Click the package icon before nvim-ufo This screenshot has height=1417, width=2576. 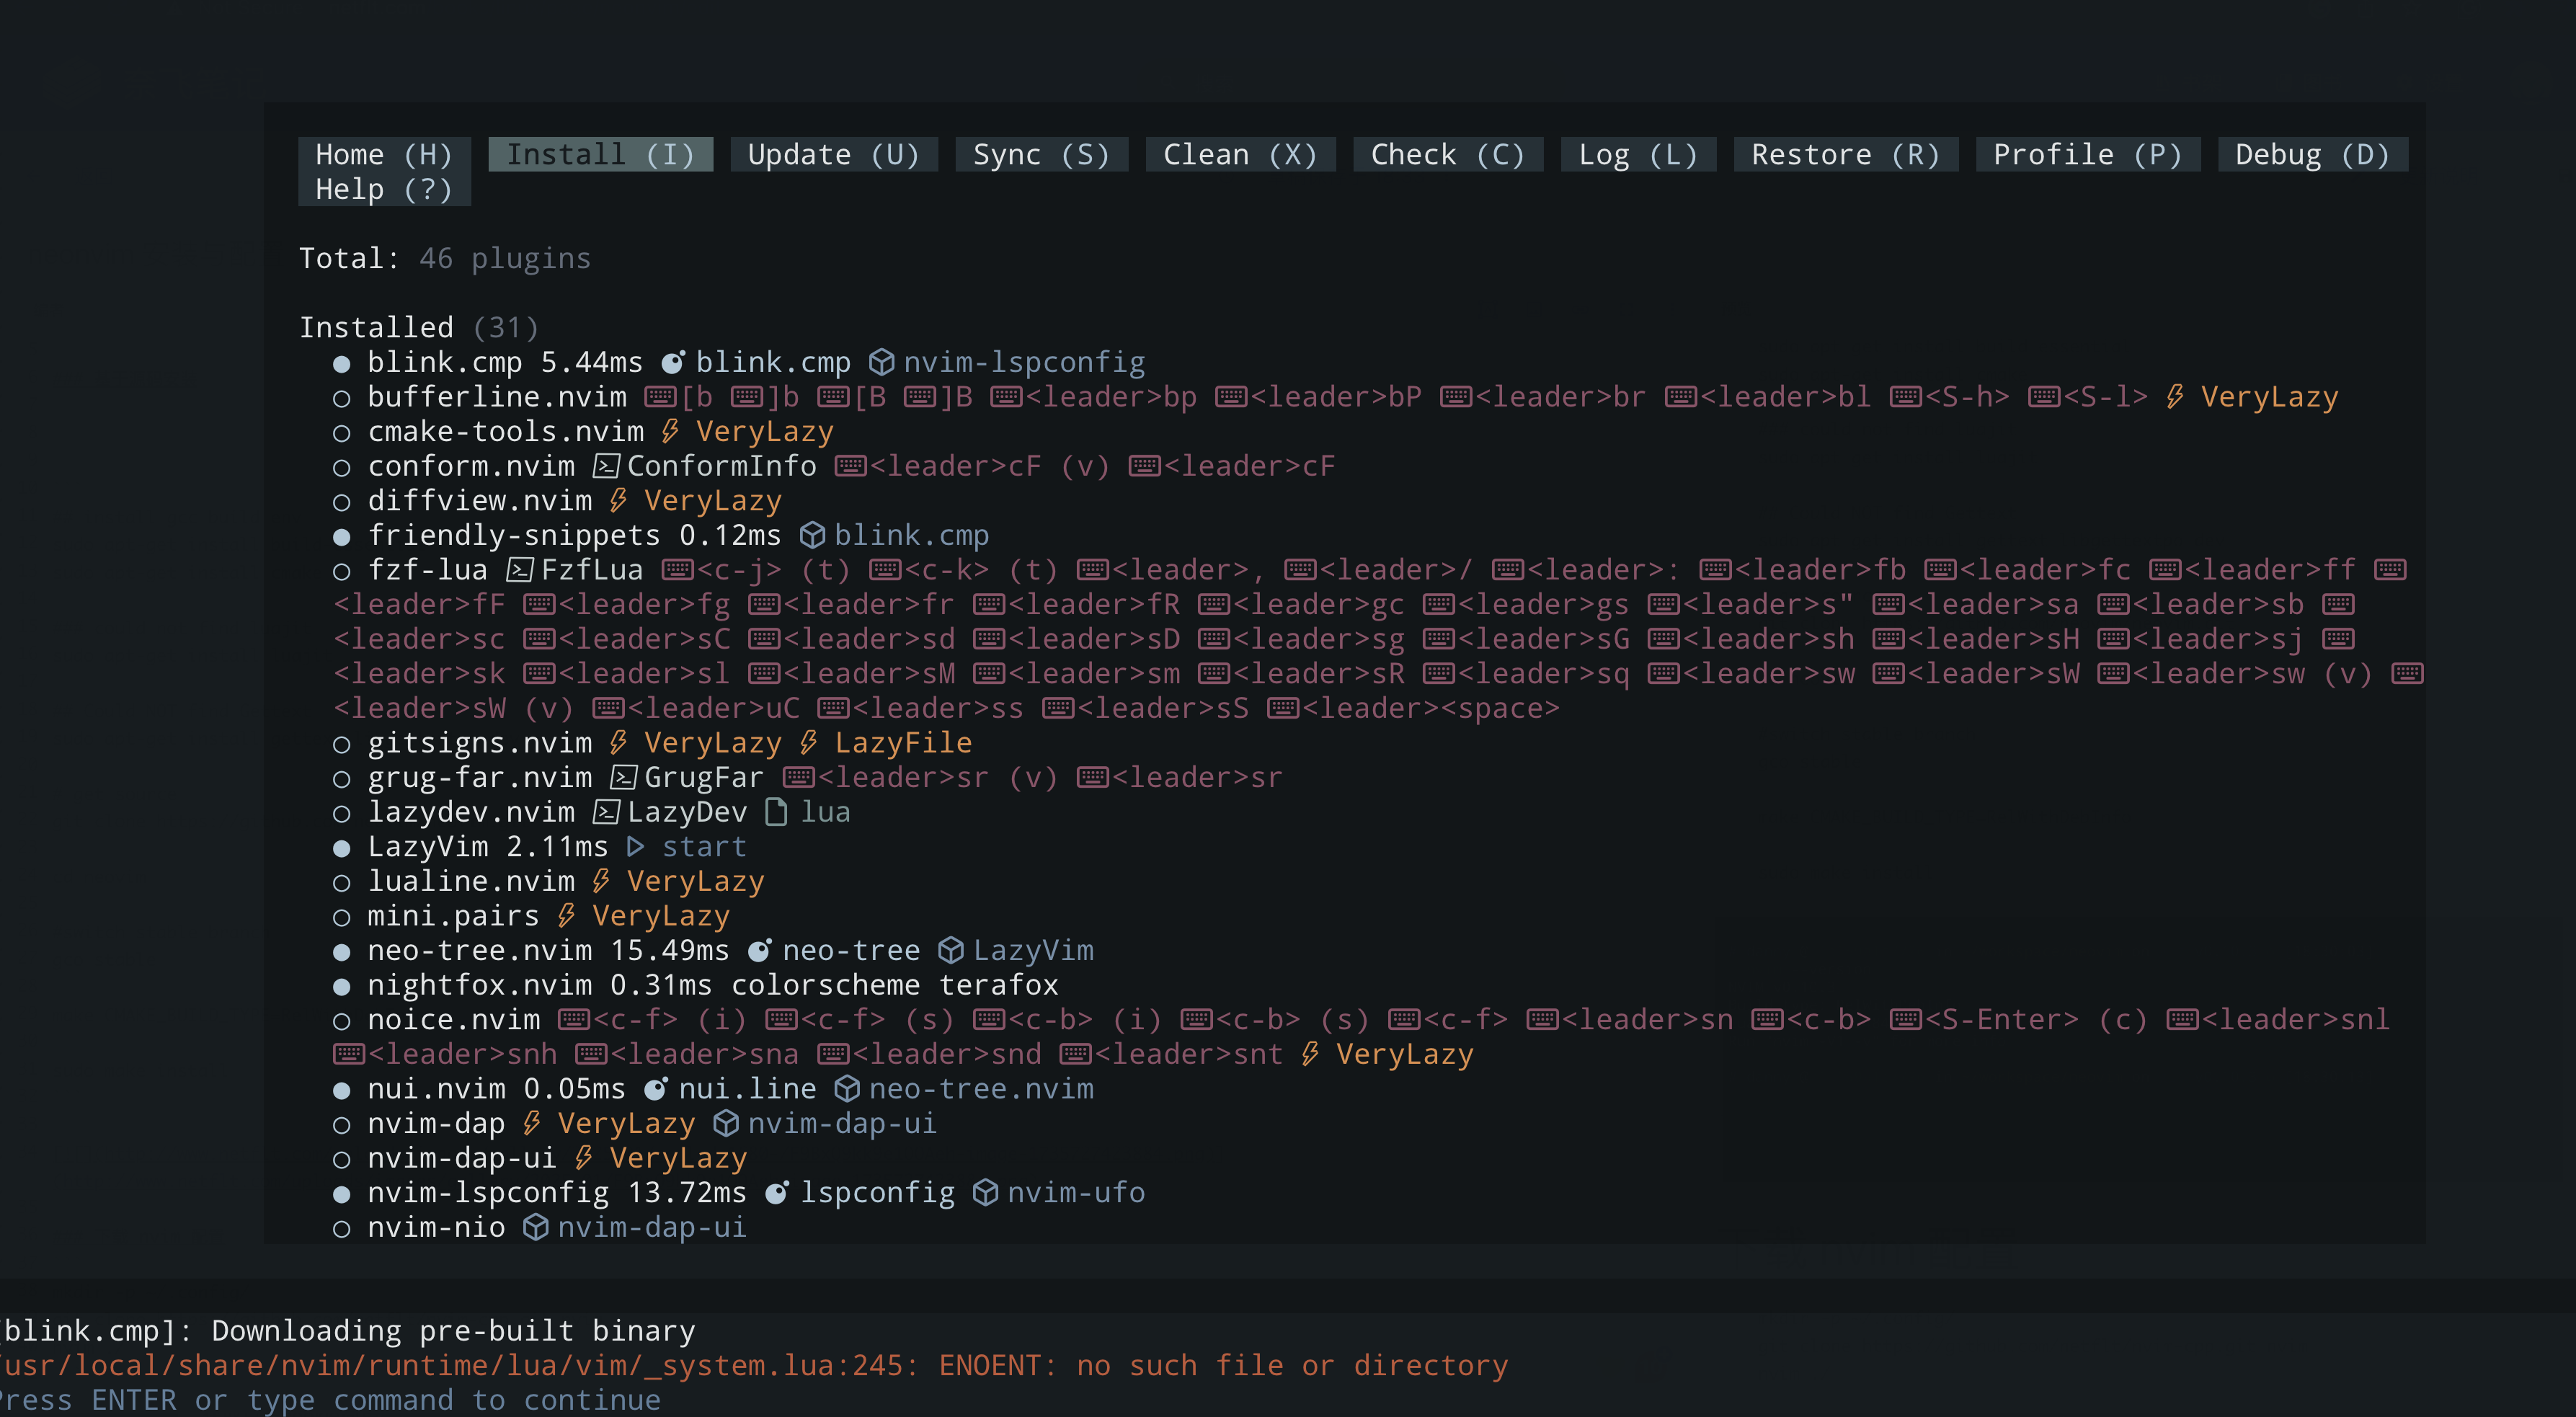tap(986, 1192)
